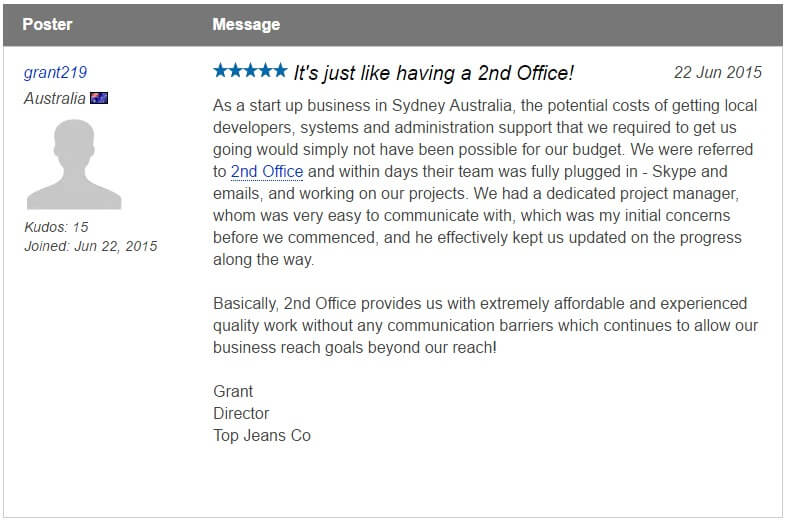The width and height of the screenshot is (791, 523).
Task: Click the Australian flag icon
Action: [99, 98]
